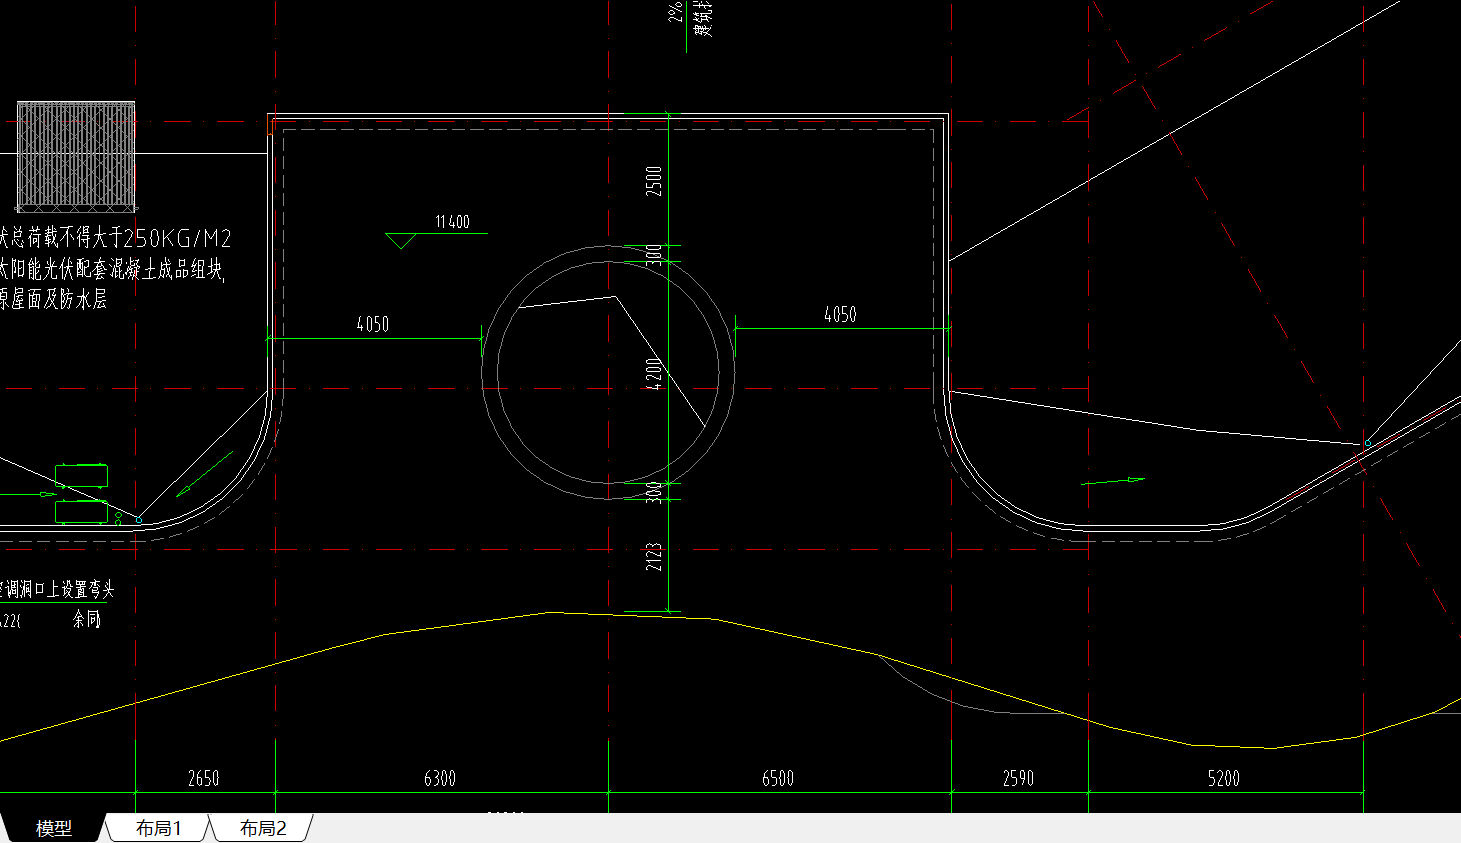Select the 洞口上设置弯头 annotation text
The image size is (1461, 843).
pos(61,590)
